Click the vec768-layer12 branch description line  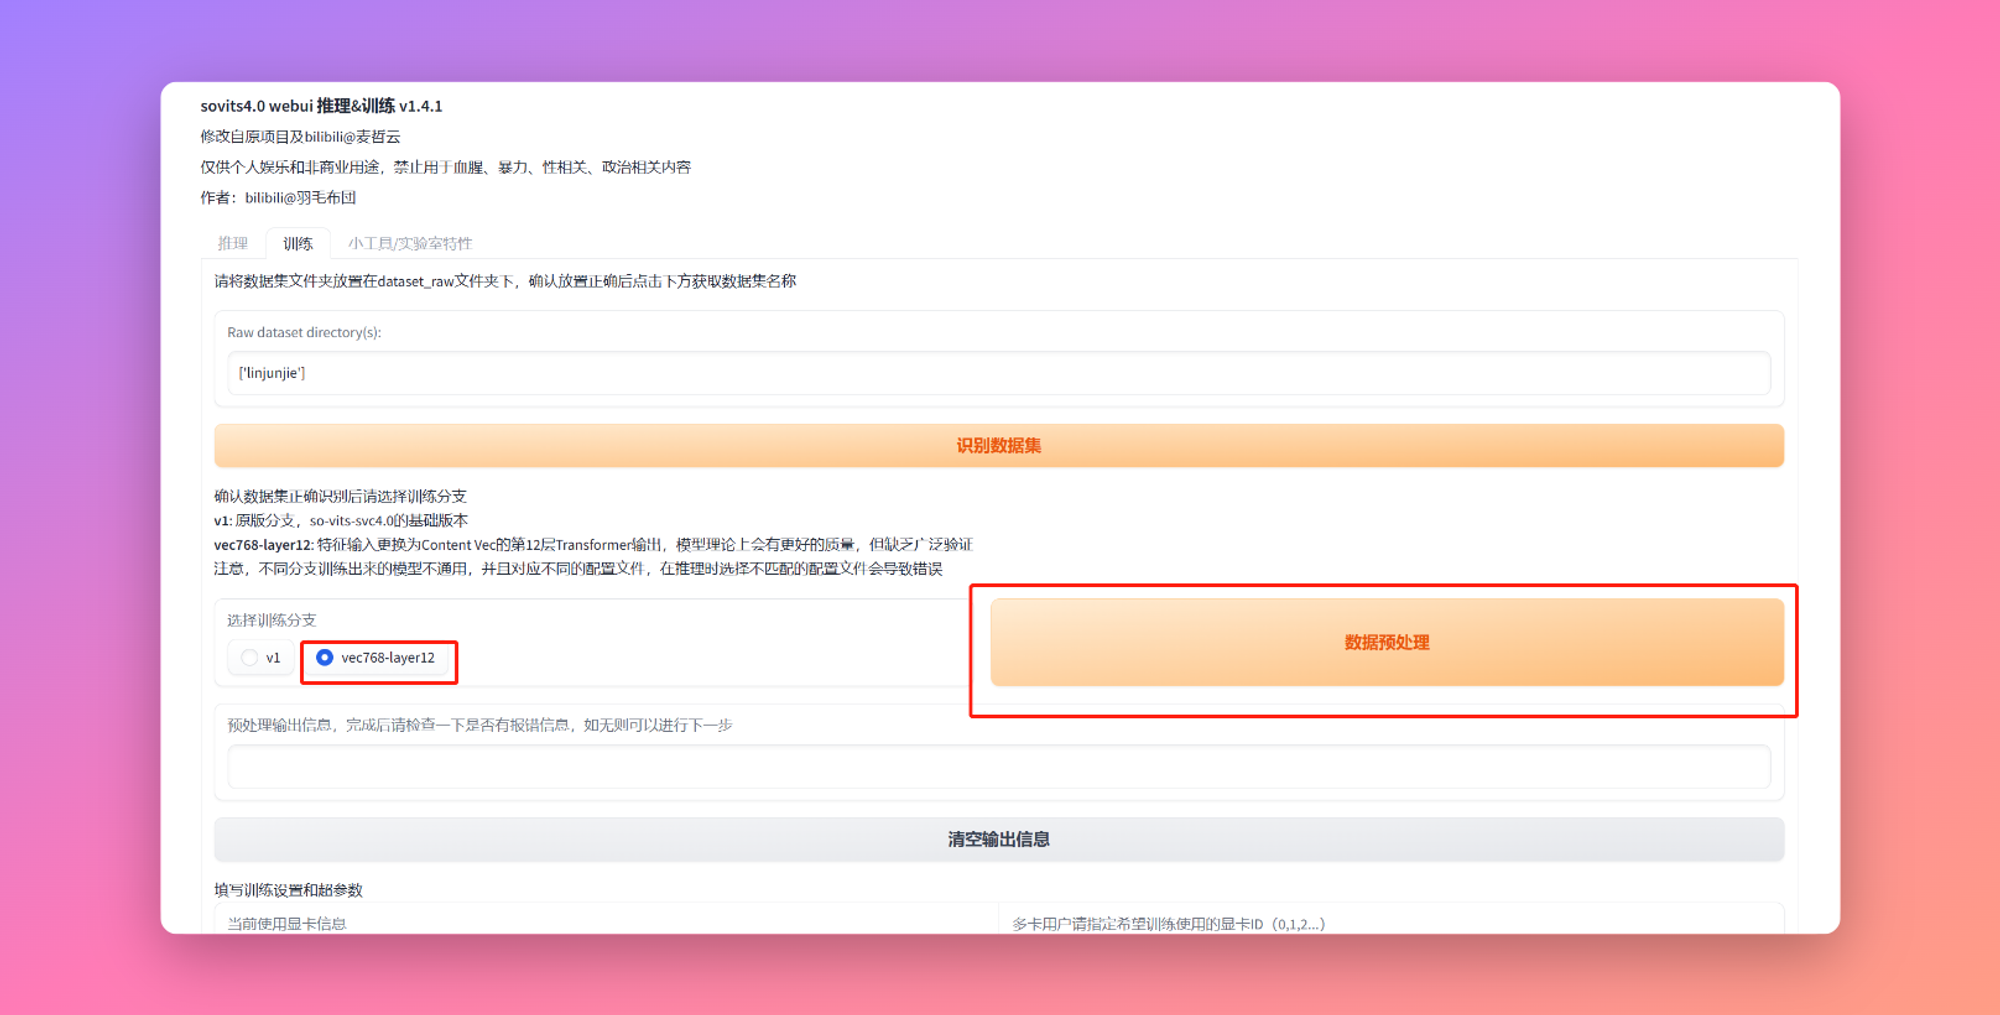coord(592,545)
